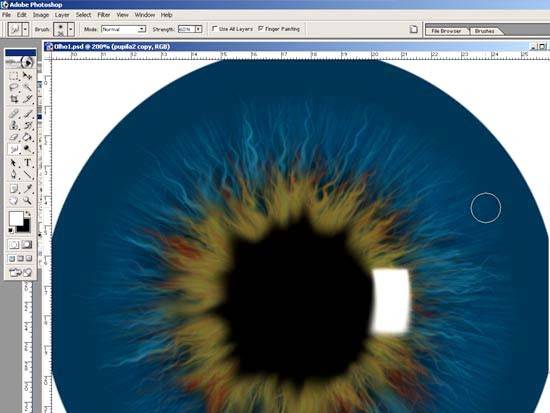Select the Move tool
The width and height of the screenshot is (550, 413).
point(27,76)
